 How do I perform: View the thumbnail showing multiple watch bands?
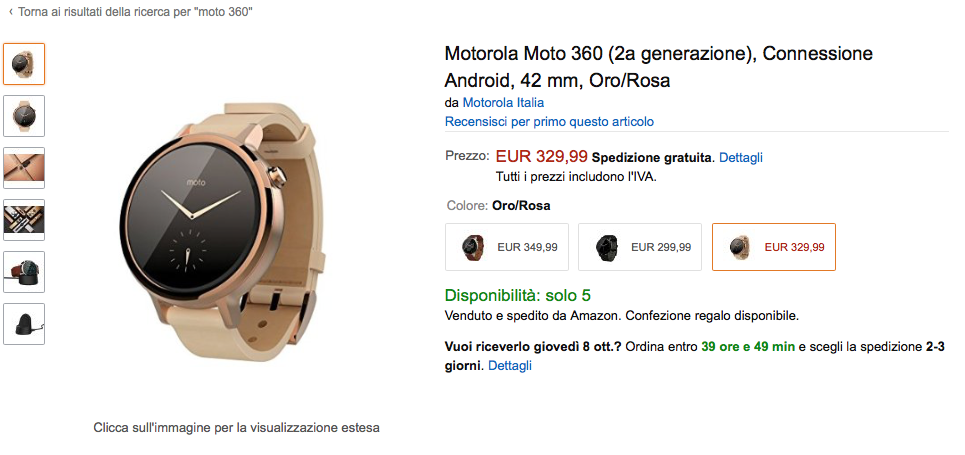click(24, 220)
